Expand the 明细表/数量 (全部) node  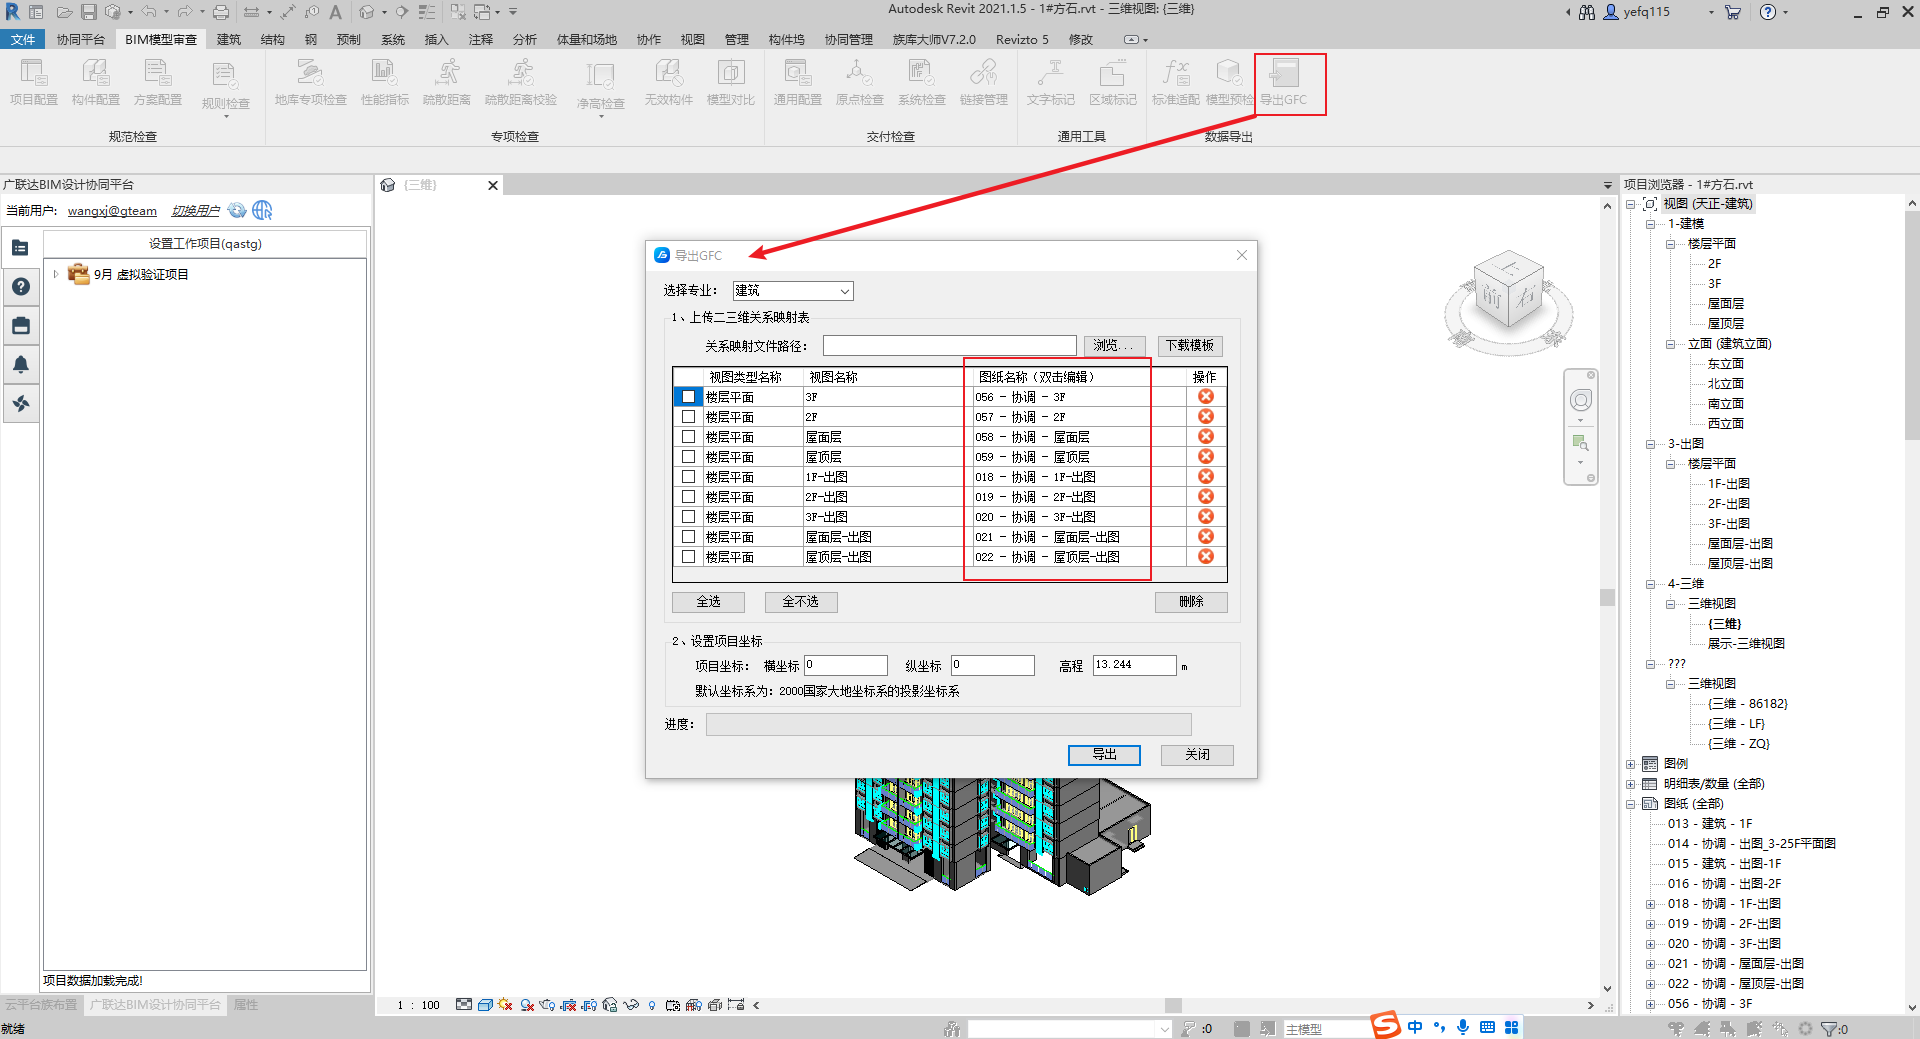[1630, 784]
